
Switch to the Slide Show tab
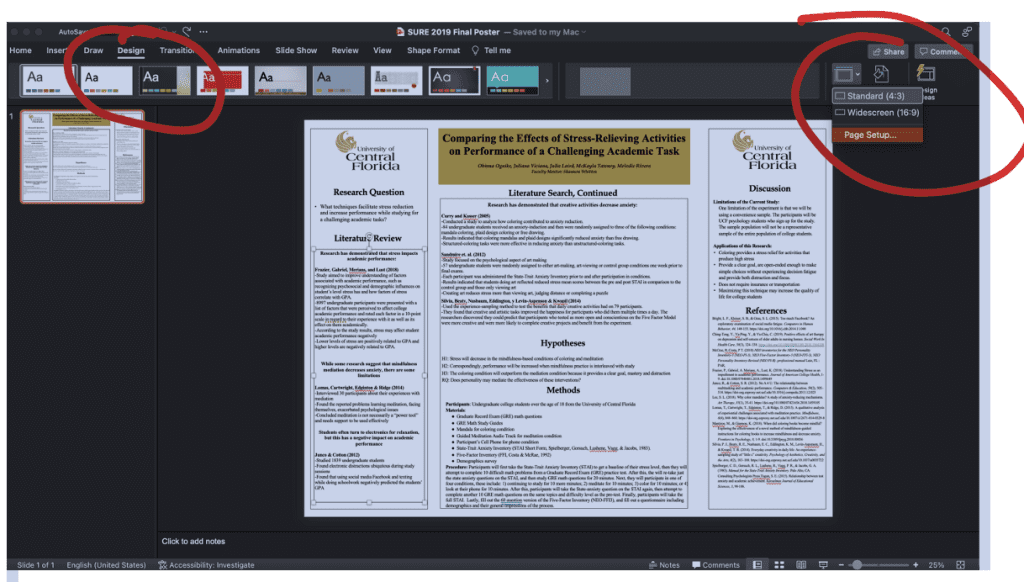click(x=296, y=50)
